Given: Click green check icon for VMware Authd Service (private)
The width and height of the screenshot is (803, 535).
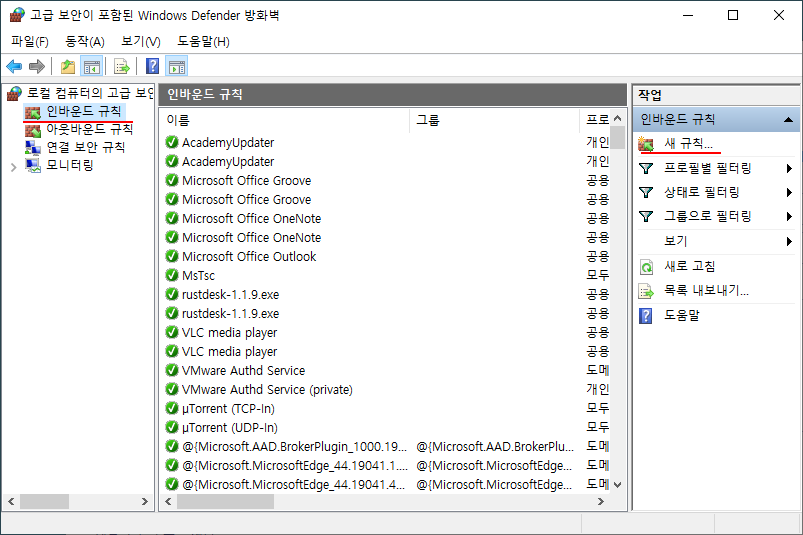Looking at the screenshot, I should pyautogui.click(x=172, y=389).
